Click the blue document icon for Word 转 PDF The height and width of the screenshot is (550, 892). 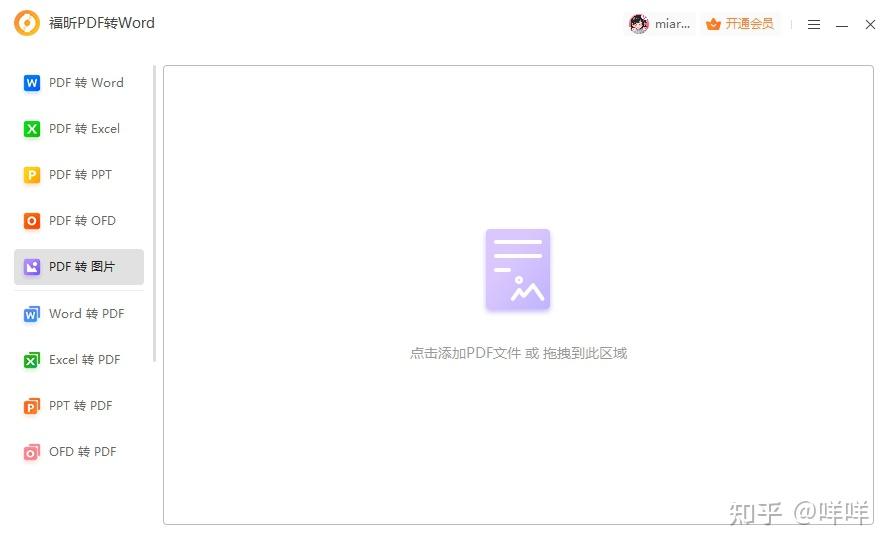32,314
